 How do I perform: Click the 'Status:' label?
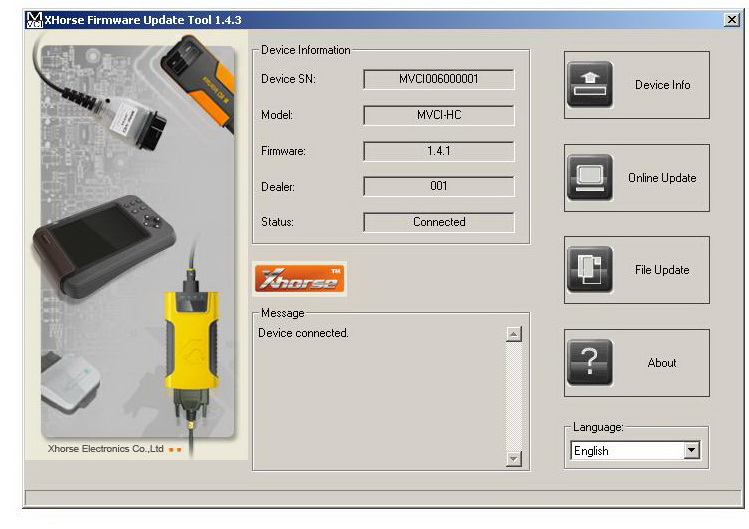[x=277, y=222]
